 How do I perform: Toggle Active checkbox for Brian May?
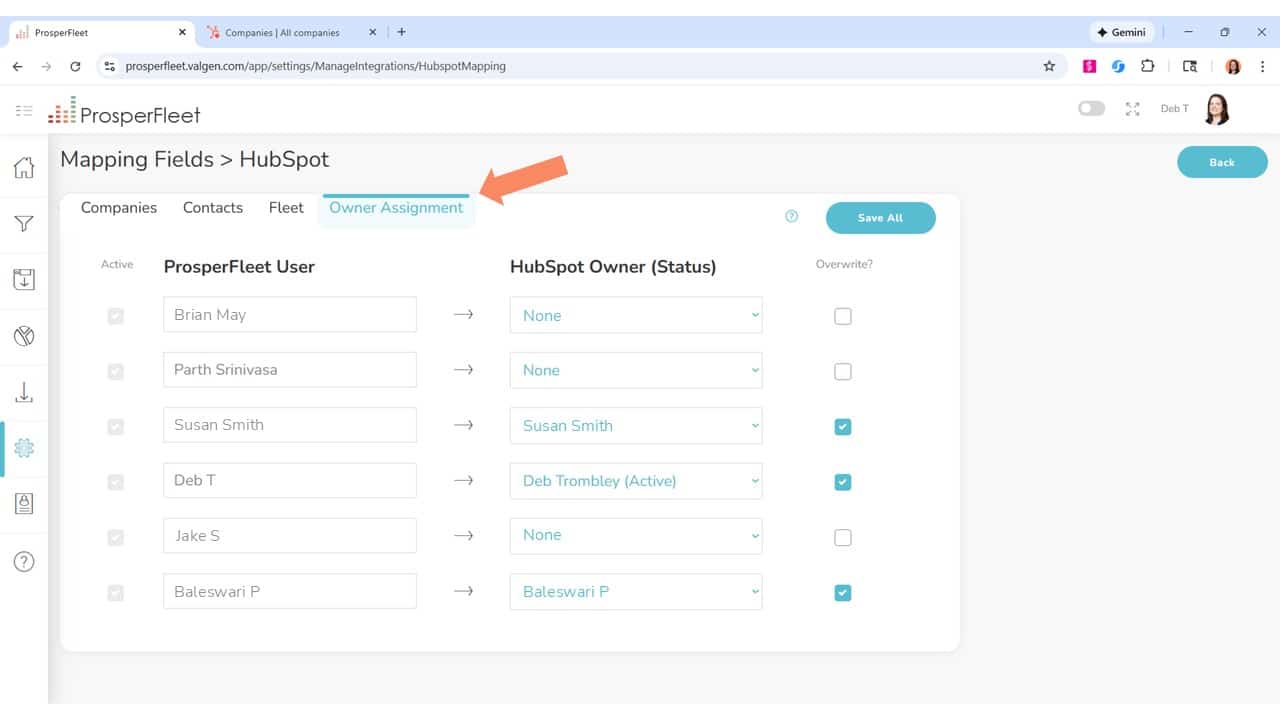116,316
